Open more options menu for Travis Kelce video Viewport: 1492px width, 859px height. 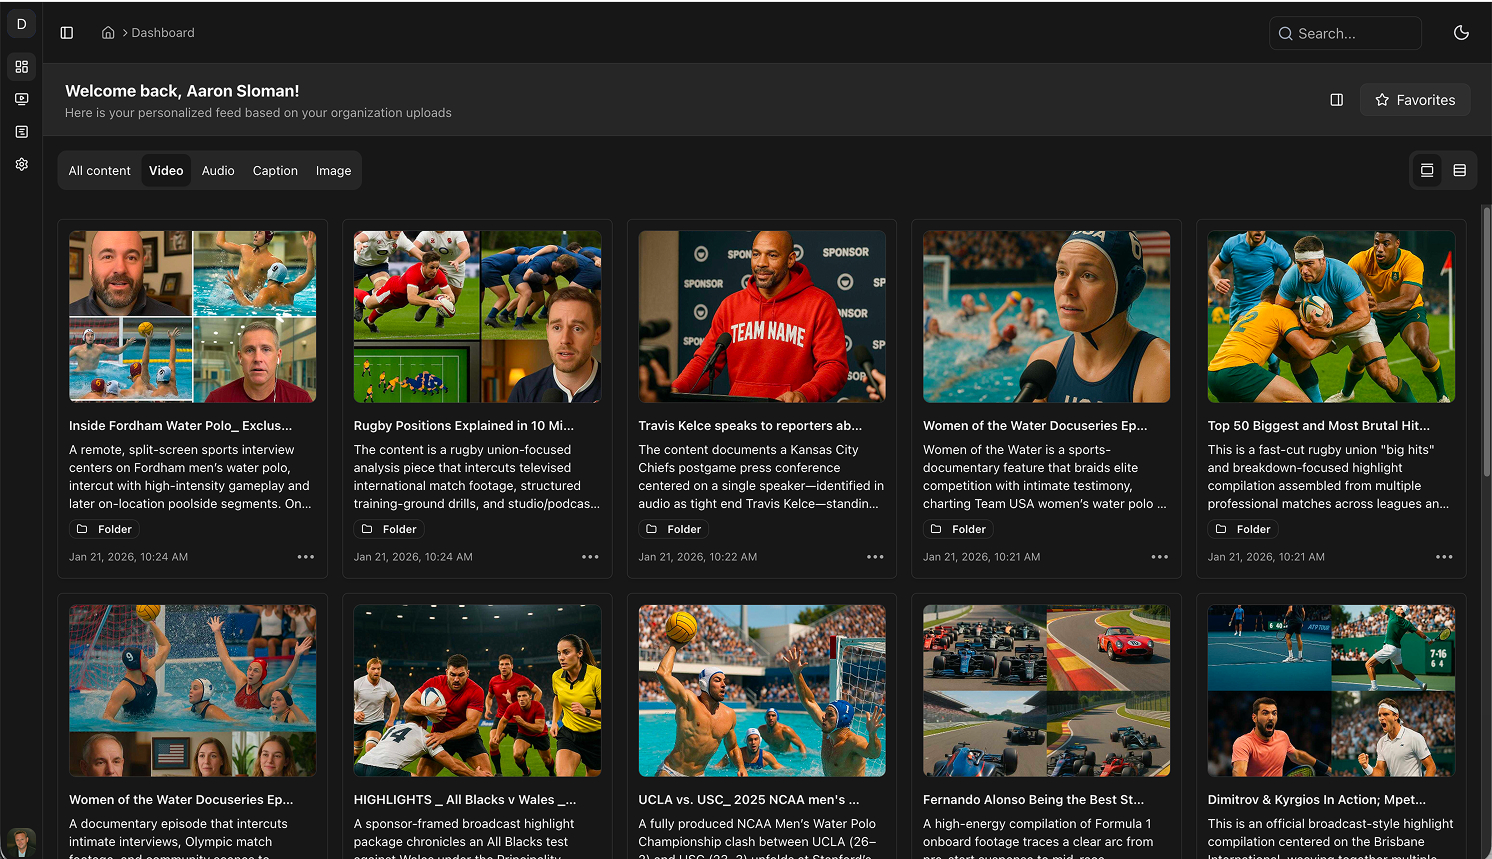point(875,557)
